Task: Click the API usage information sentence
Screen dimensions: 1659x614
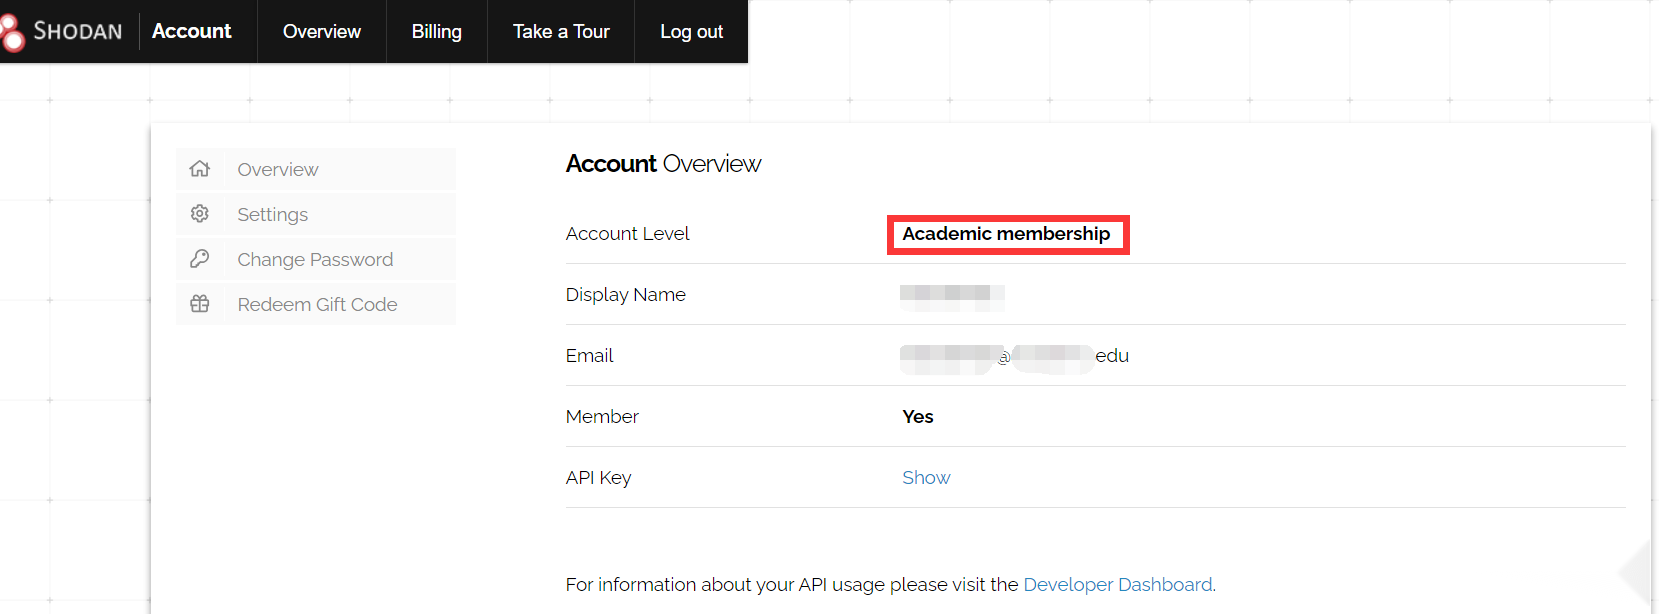Action: point(891,584)
